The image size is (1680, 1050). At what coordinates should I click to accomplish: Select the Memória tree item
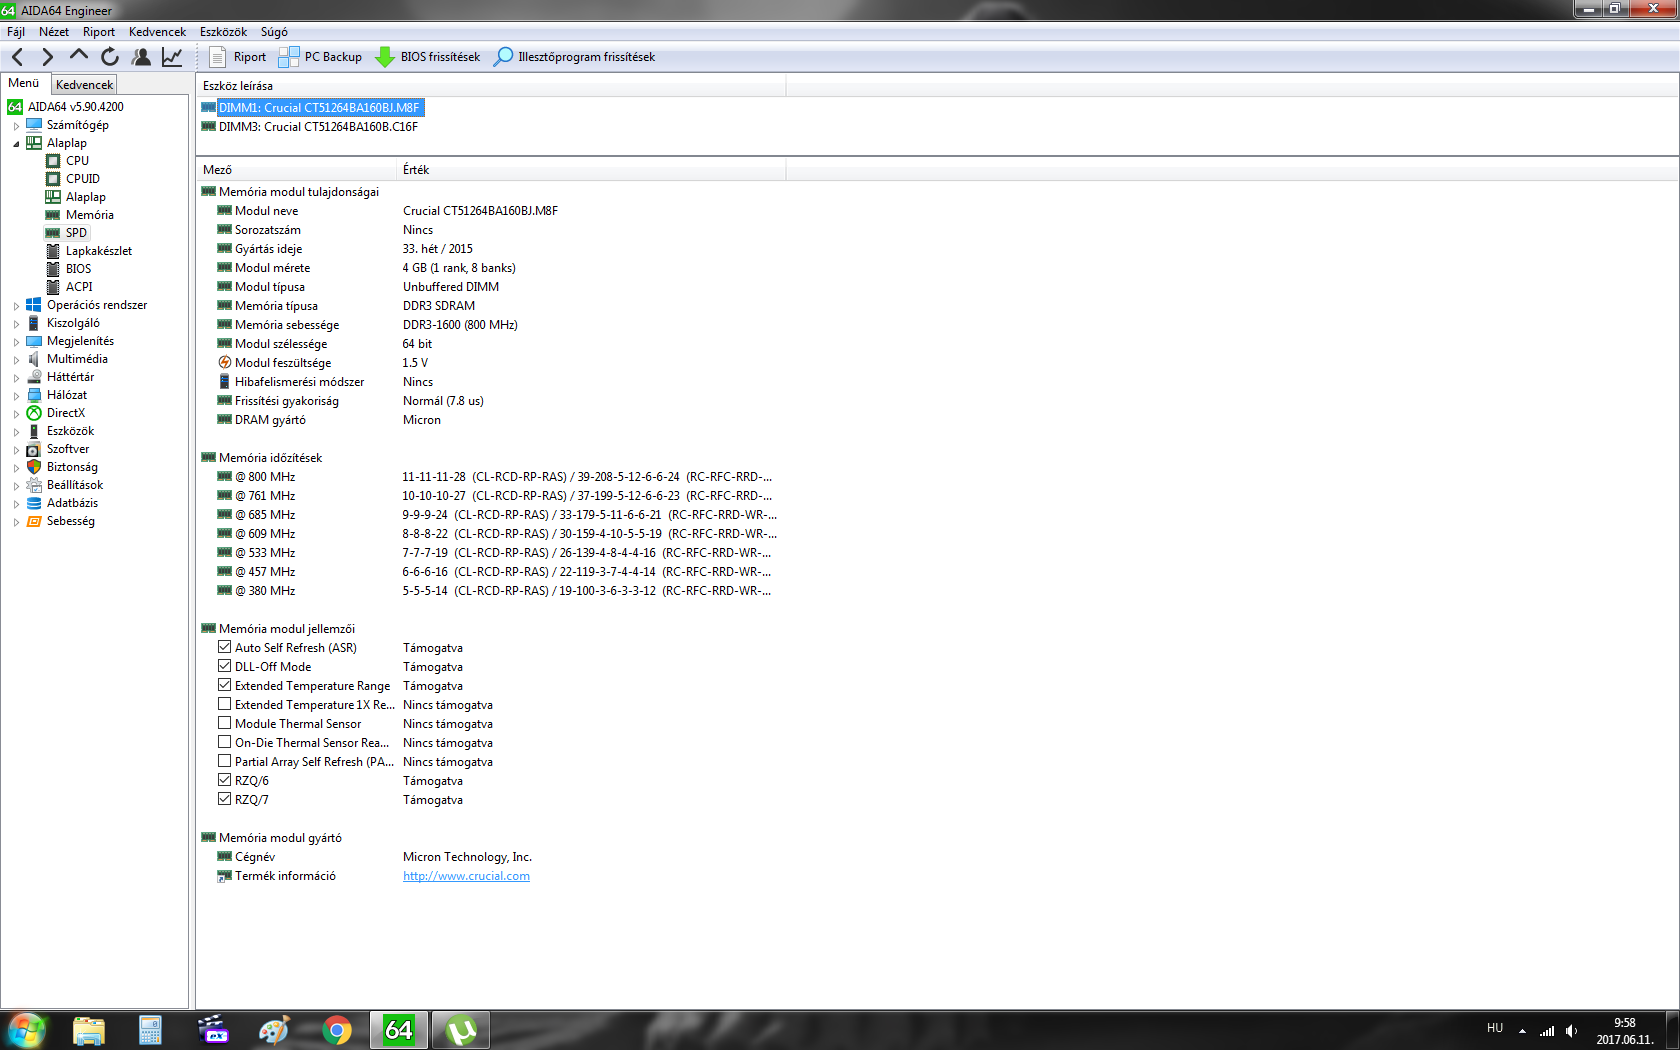pyautogui.click(x=89, y=214)
